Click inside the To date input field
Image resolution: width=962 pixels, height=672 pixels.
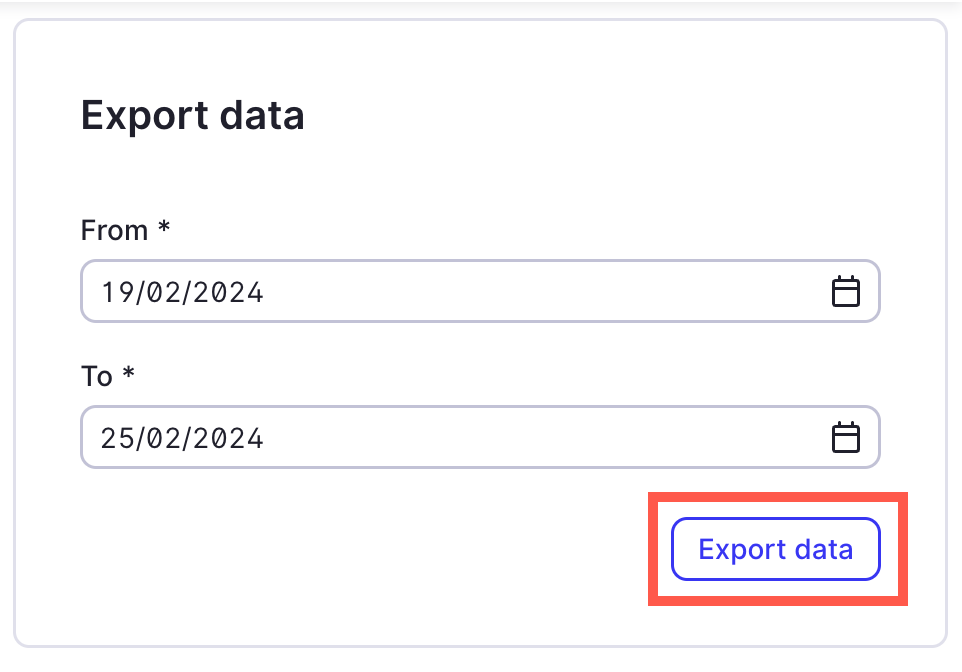[x=400, y=437]
